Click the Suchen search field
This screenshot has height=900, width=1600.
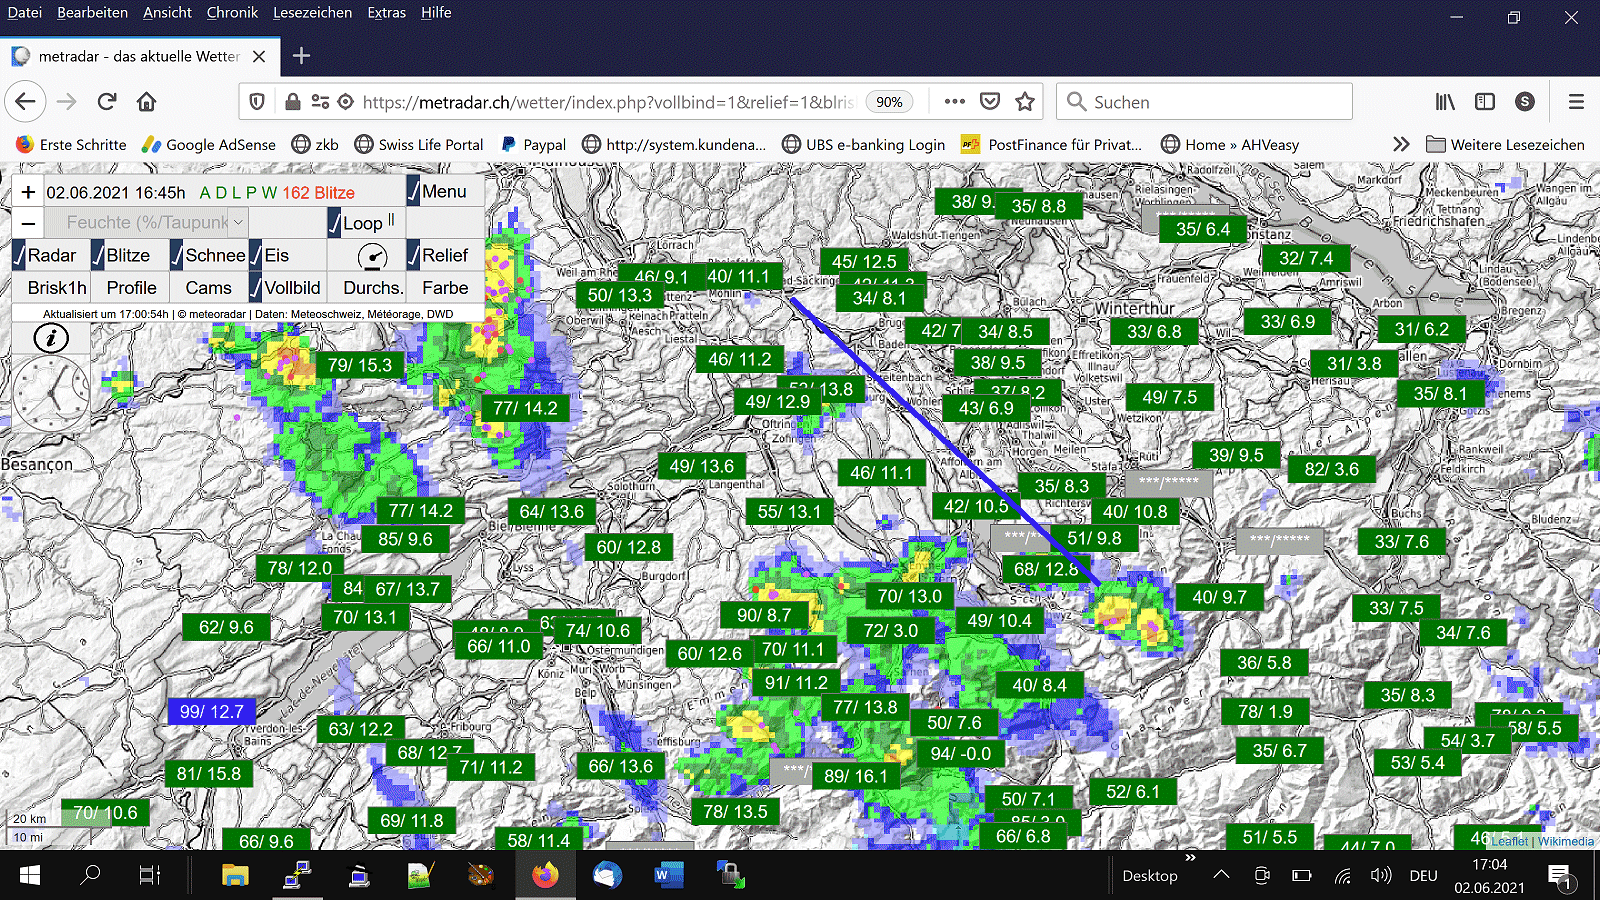pyautogui.click(x=1205, y=102)
